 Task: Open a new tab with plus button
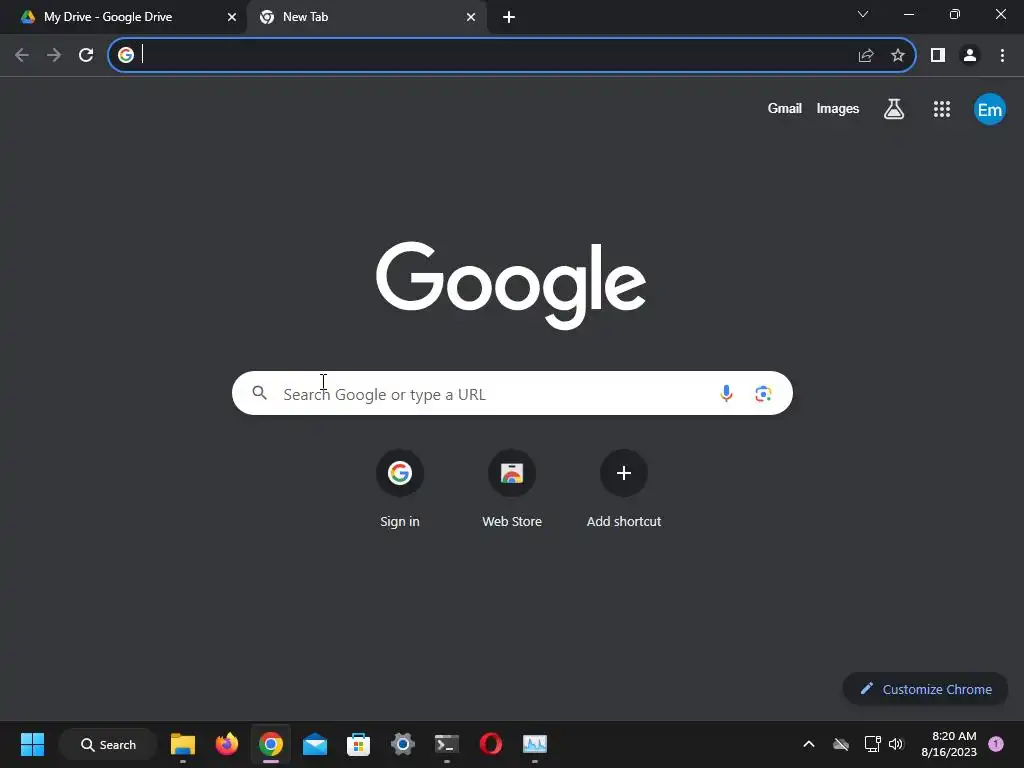tap(509, 17)
